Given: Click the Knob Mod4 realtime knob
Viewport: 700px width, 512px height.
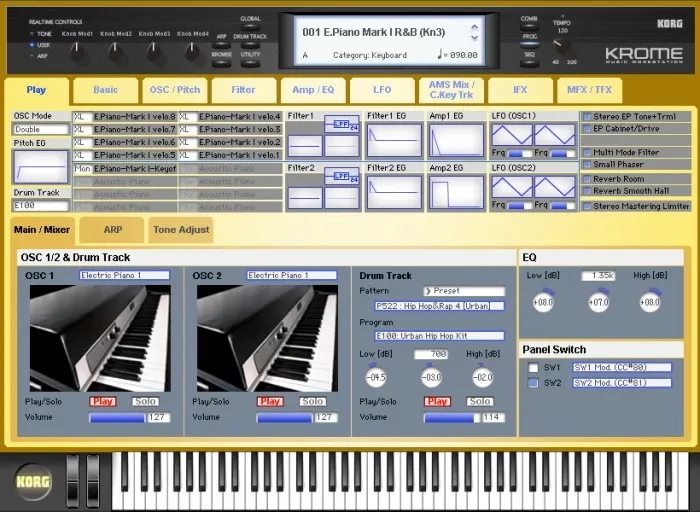Looking at the screenshot, I should click(192, 53).
